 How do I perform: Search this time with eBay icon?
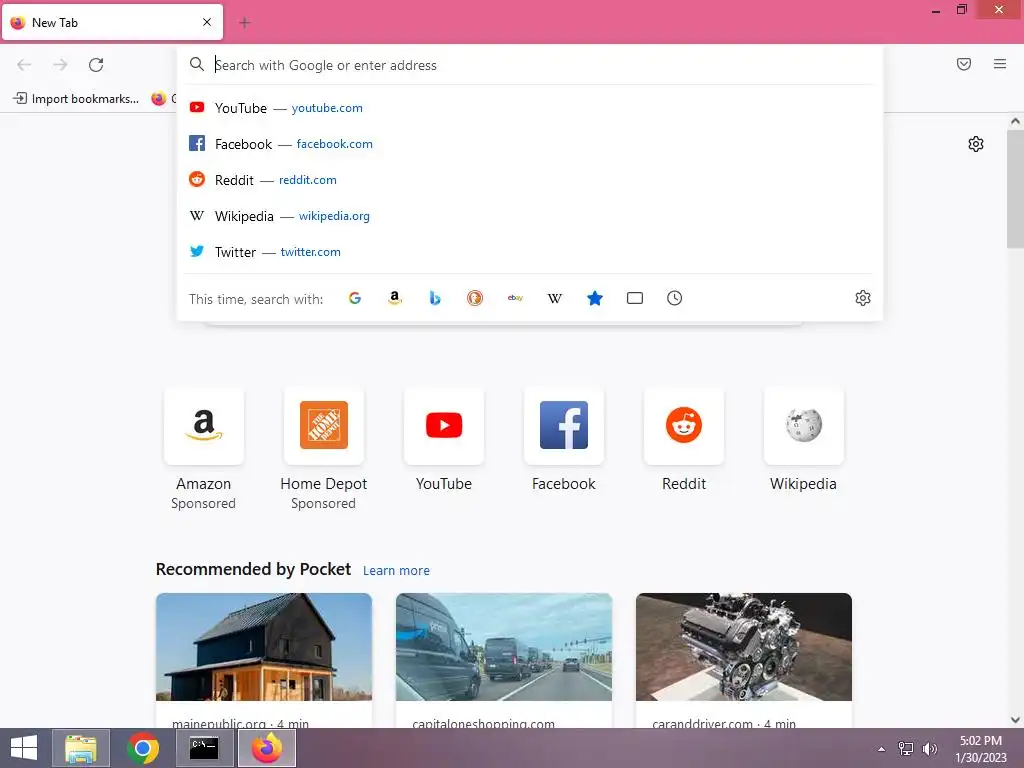point(515,298)
